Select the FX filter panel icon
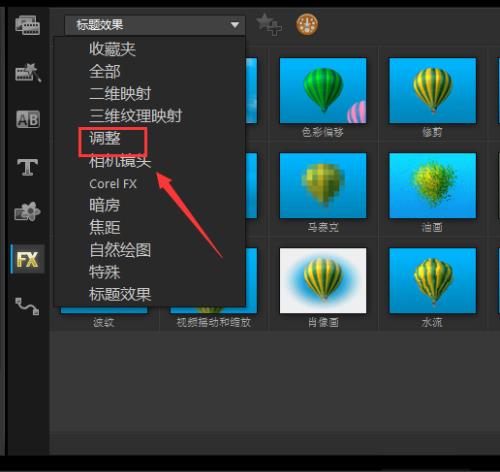The height and width of the screenshot is (472, 500). 27,259
